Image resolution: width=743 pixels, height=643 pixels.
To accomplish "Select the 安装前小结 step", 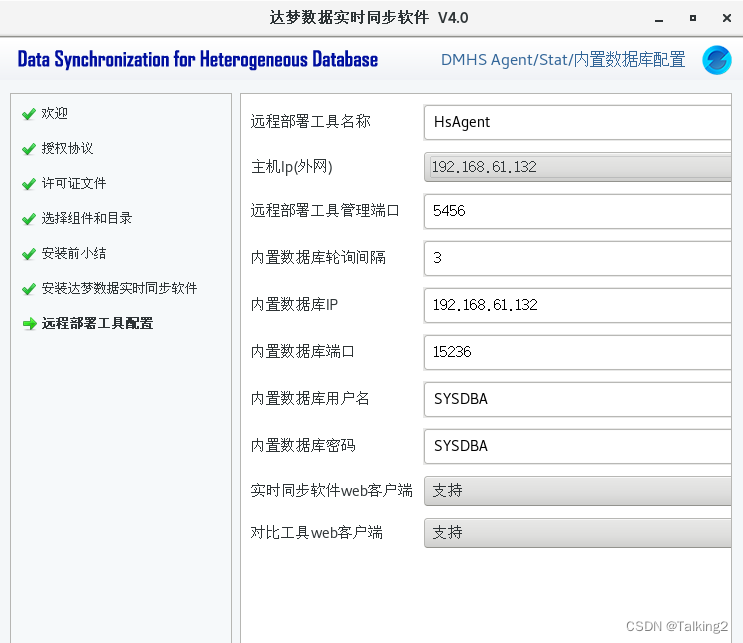I will coord(74,254).
